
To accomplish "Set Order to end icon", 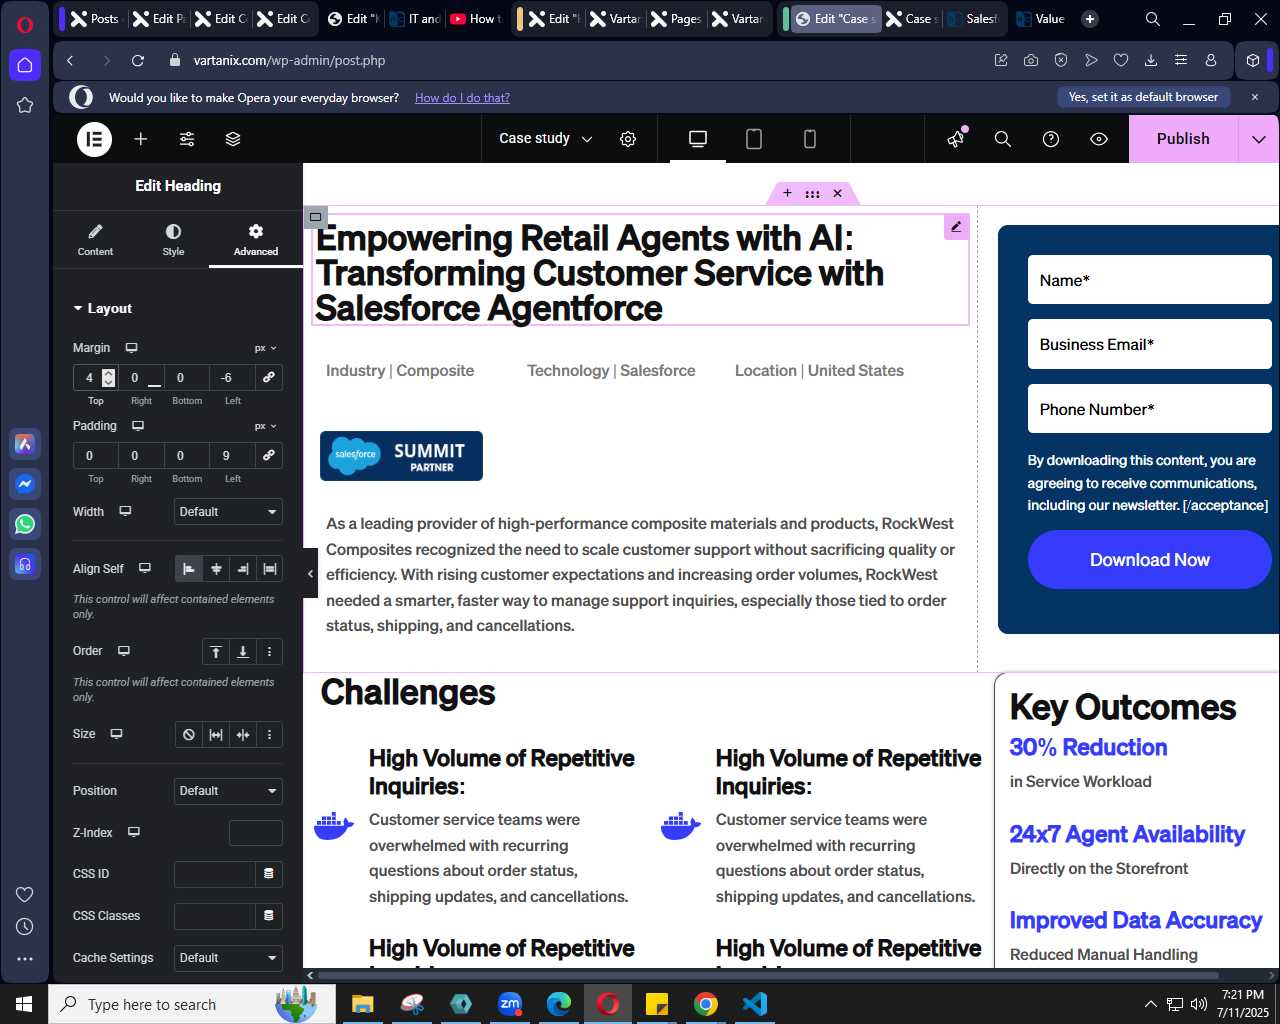I will pyautogui.click(x=243, y=652).
